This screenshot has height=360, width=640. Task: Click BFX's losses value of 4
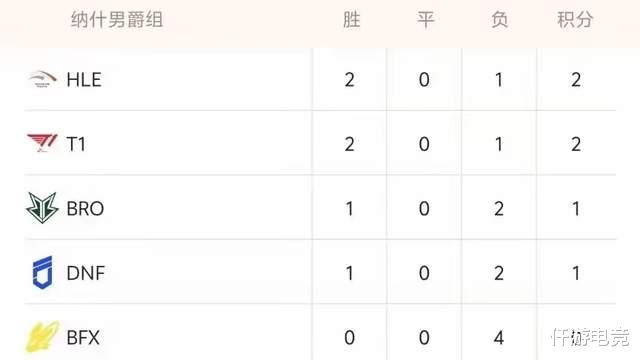click(499, 338)
